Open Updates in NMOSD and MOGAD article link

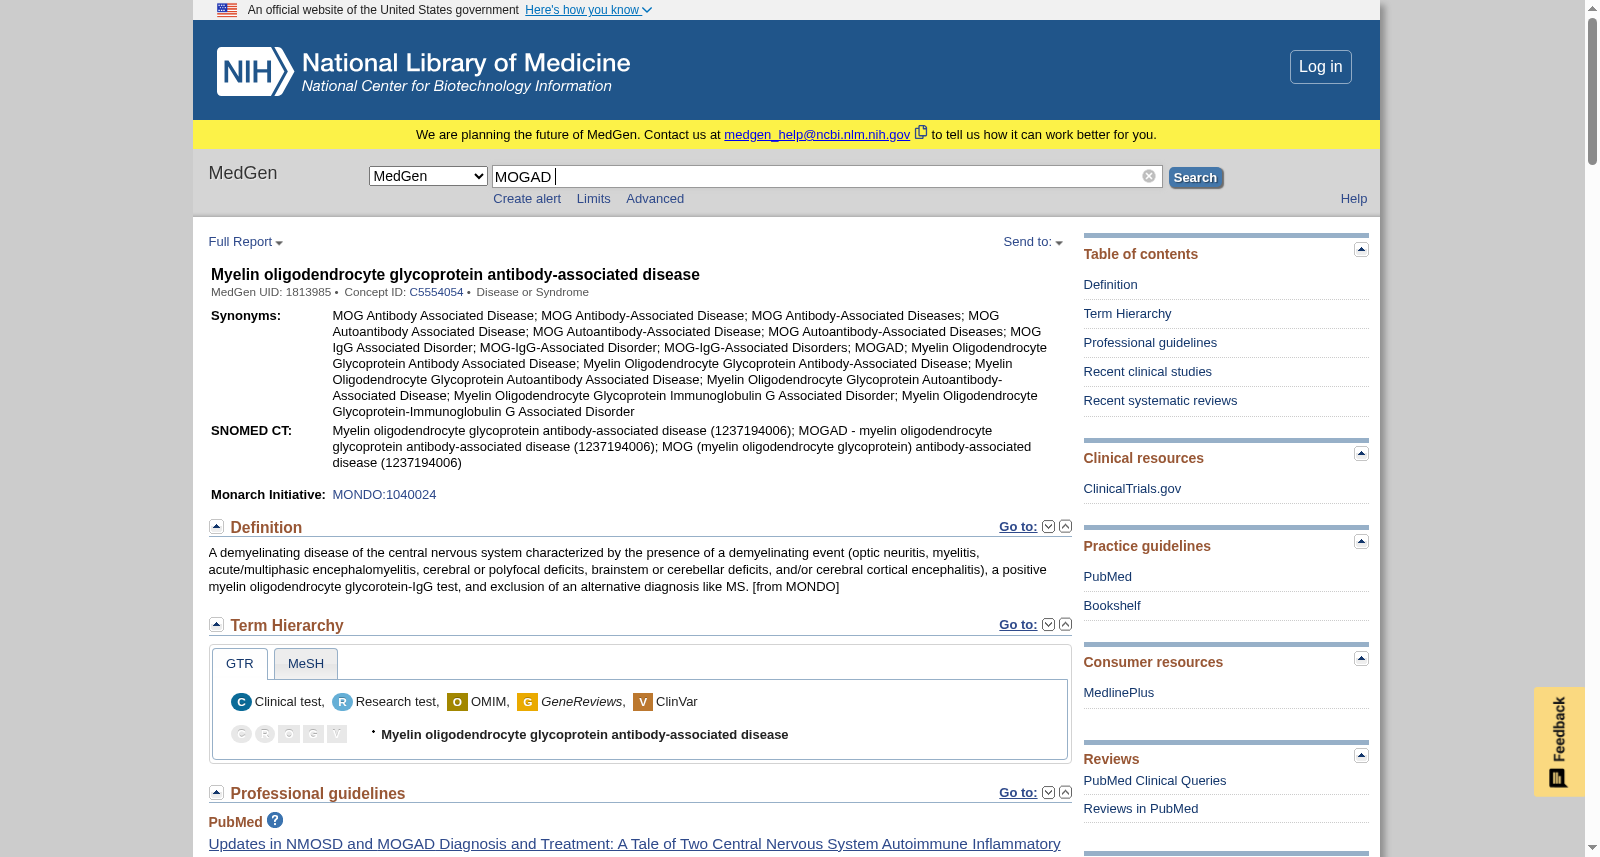pyautogui.click(x=634, y=844)
